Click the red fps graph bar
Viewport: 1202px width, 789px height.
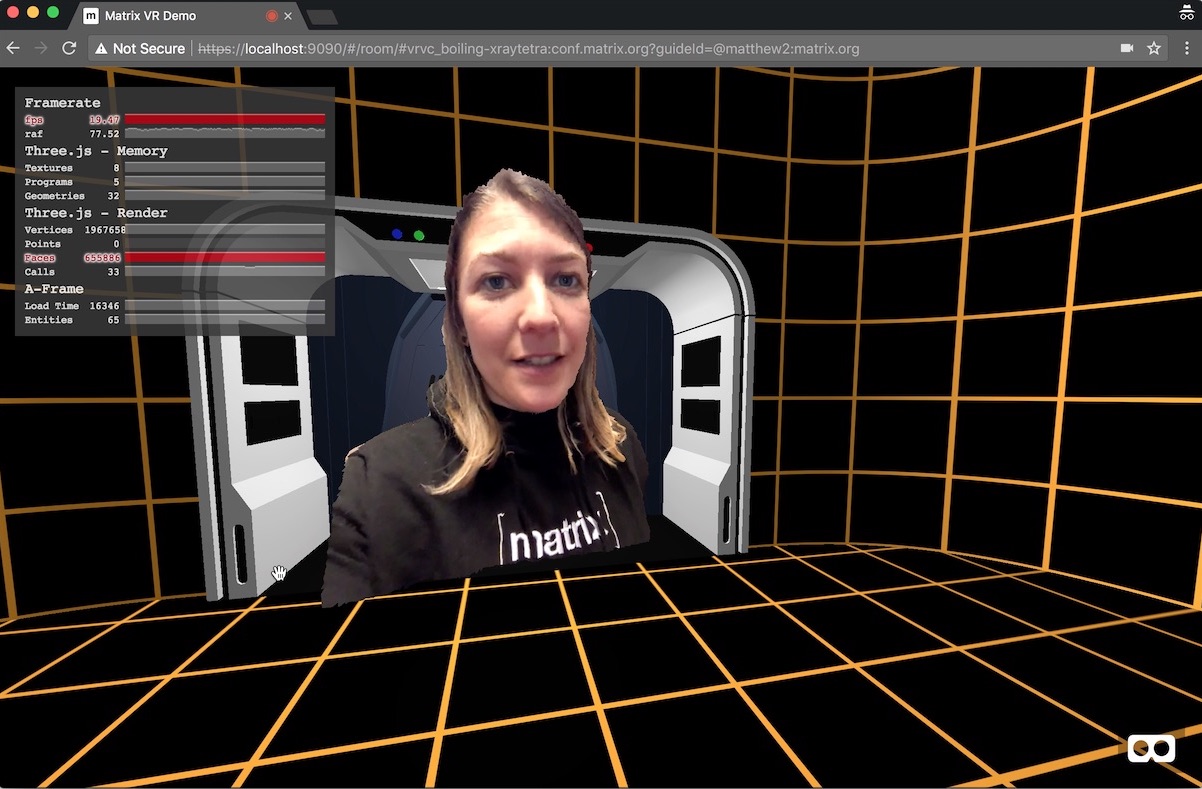pyautogui.click(x=224, y=120)
